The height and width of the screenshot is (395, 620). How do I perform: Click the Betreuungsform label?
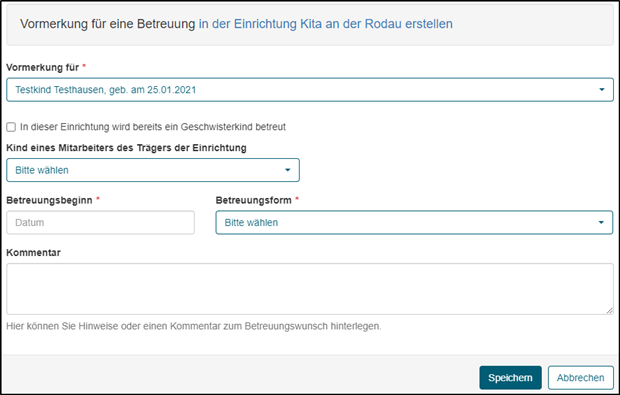(x=253, y=200)
